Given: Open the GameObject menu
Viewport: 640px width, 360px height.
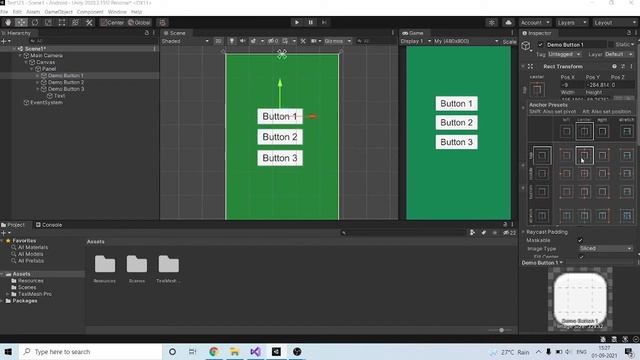Looking at the screenshot, I should click(x=58, y=12).
